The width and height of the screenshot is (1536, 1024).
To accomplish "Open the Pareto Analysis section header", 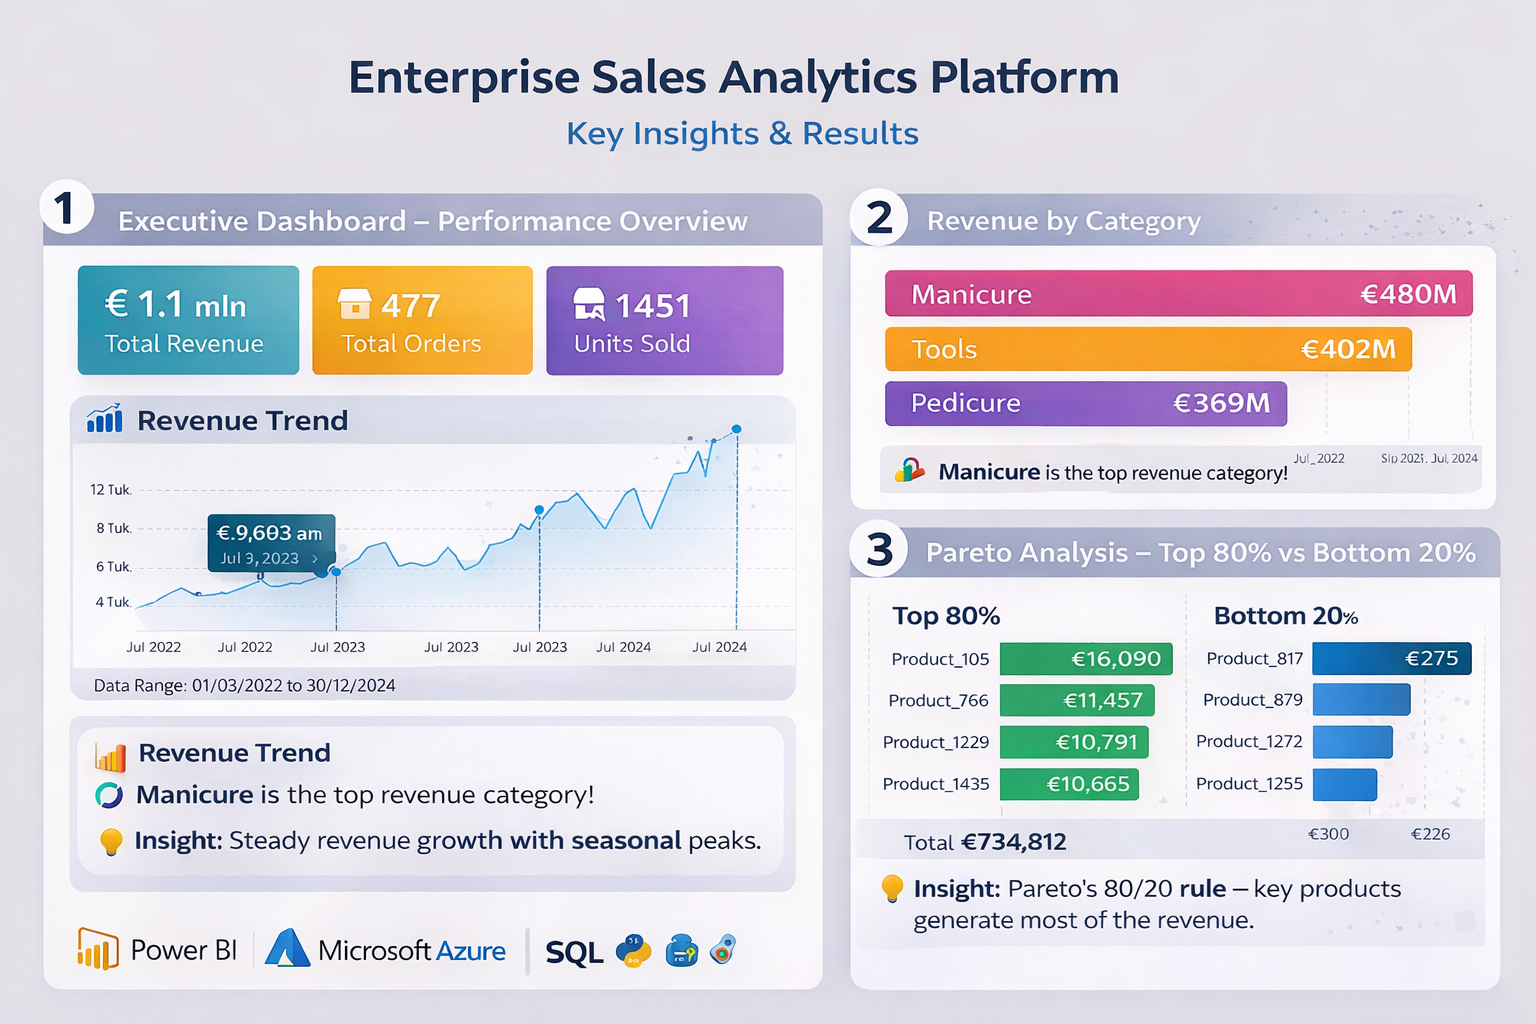I will pos(1175,552).
